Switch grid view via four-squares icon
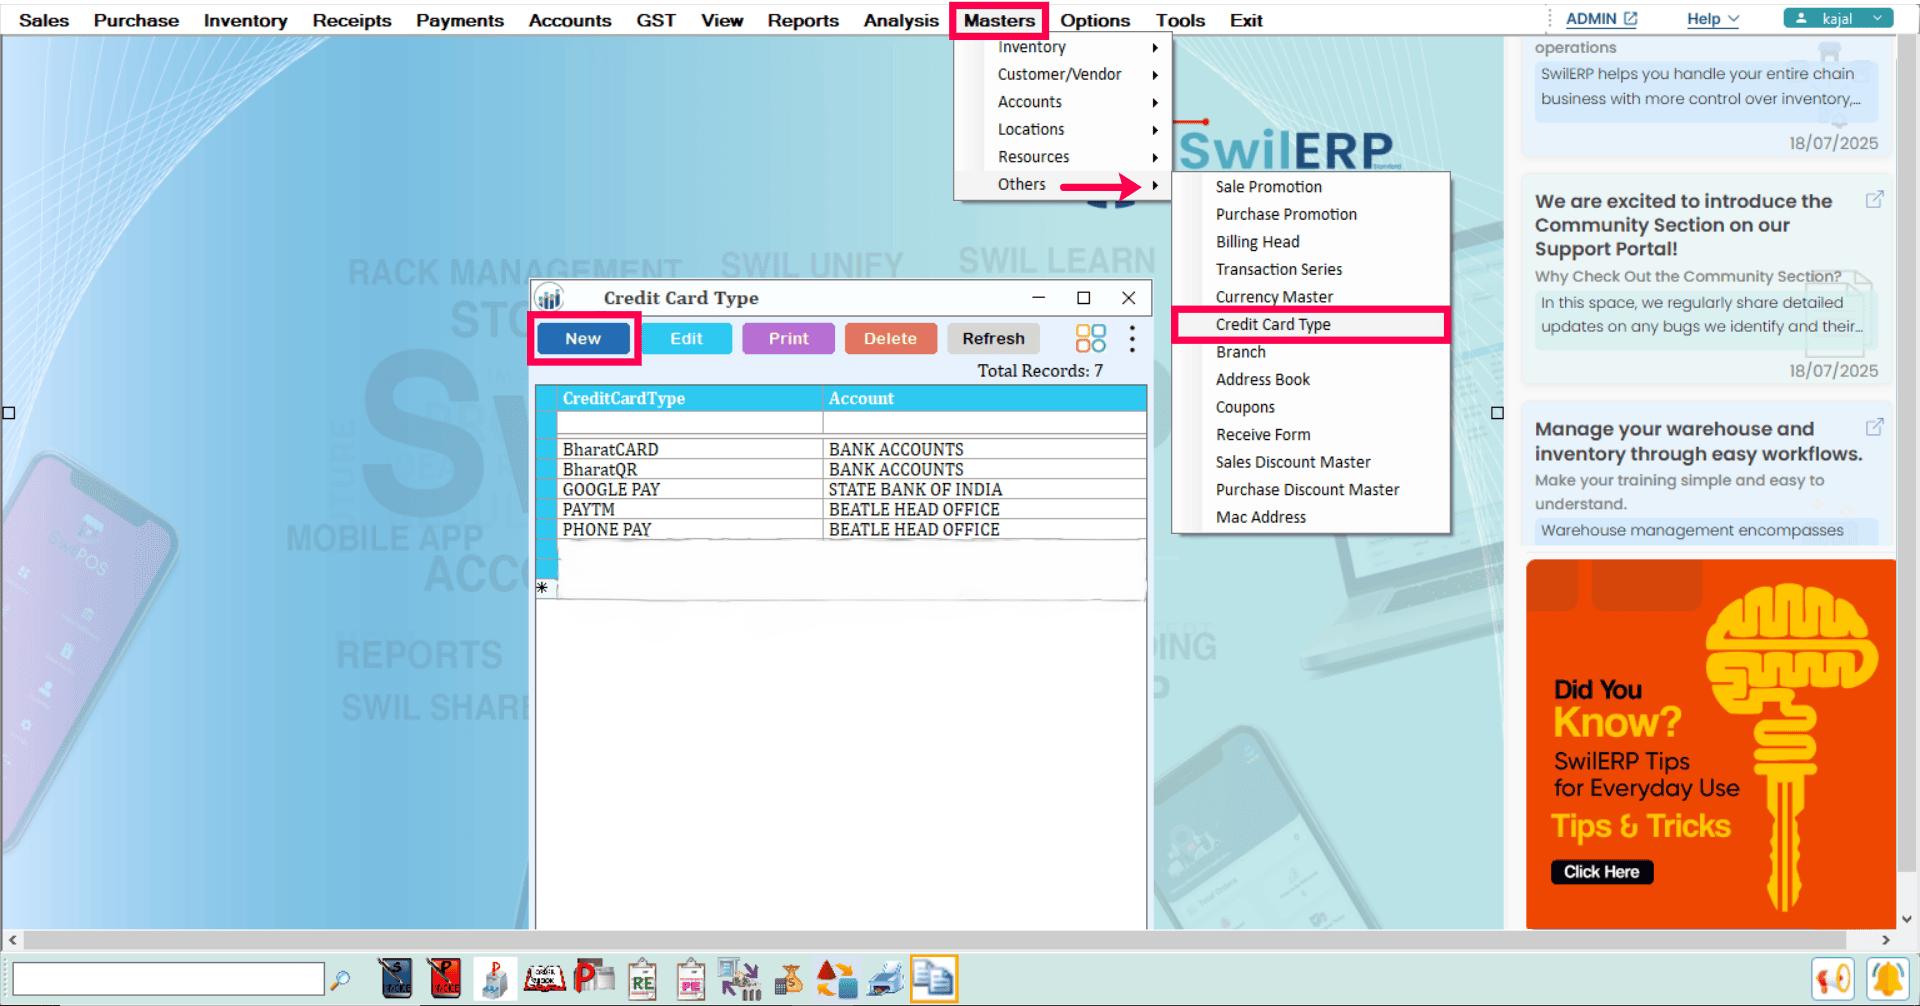1920x1006 pixels. click(x=1090, y=338)
